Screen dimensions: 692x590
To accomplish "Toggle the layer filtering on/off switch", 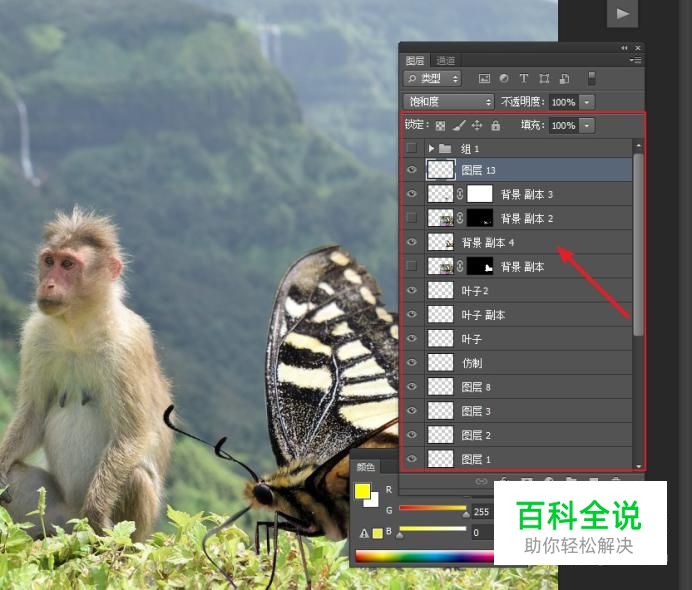I will pos(592,79).
